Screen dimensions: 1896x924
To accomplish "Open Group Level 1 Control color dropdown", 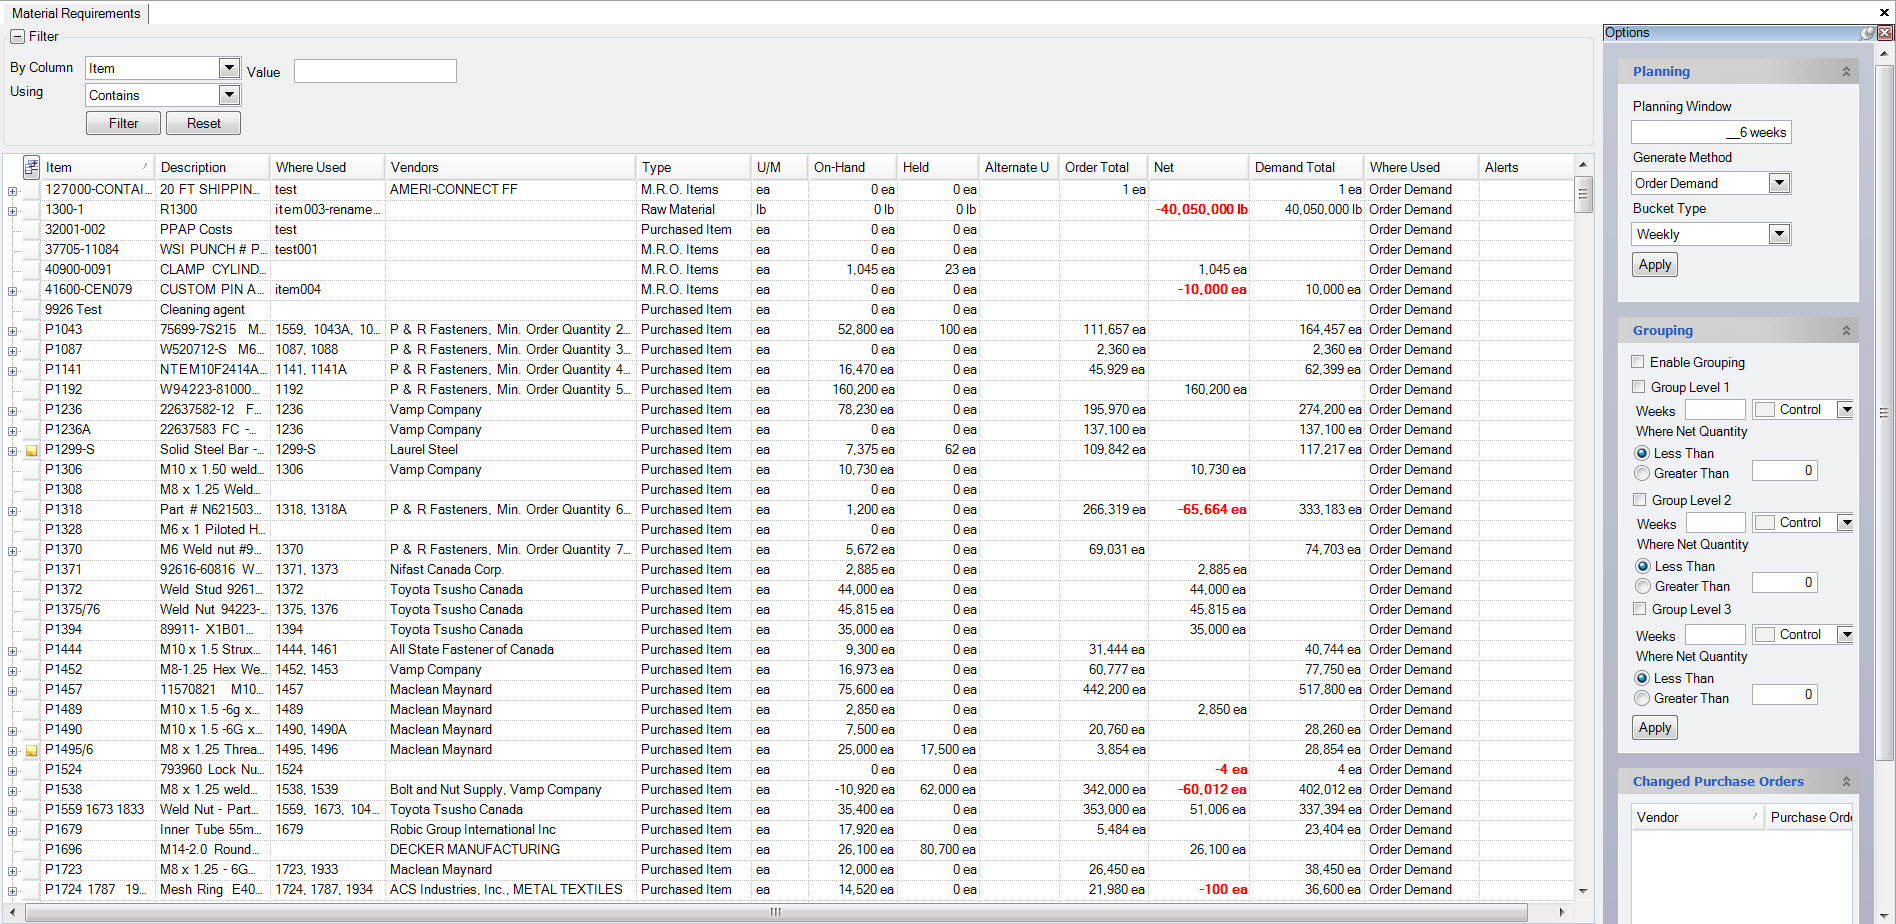I will point(1846,410).
